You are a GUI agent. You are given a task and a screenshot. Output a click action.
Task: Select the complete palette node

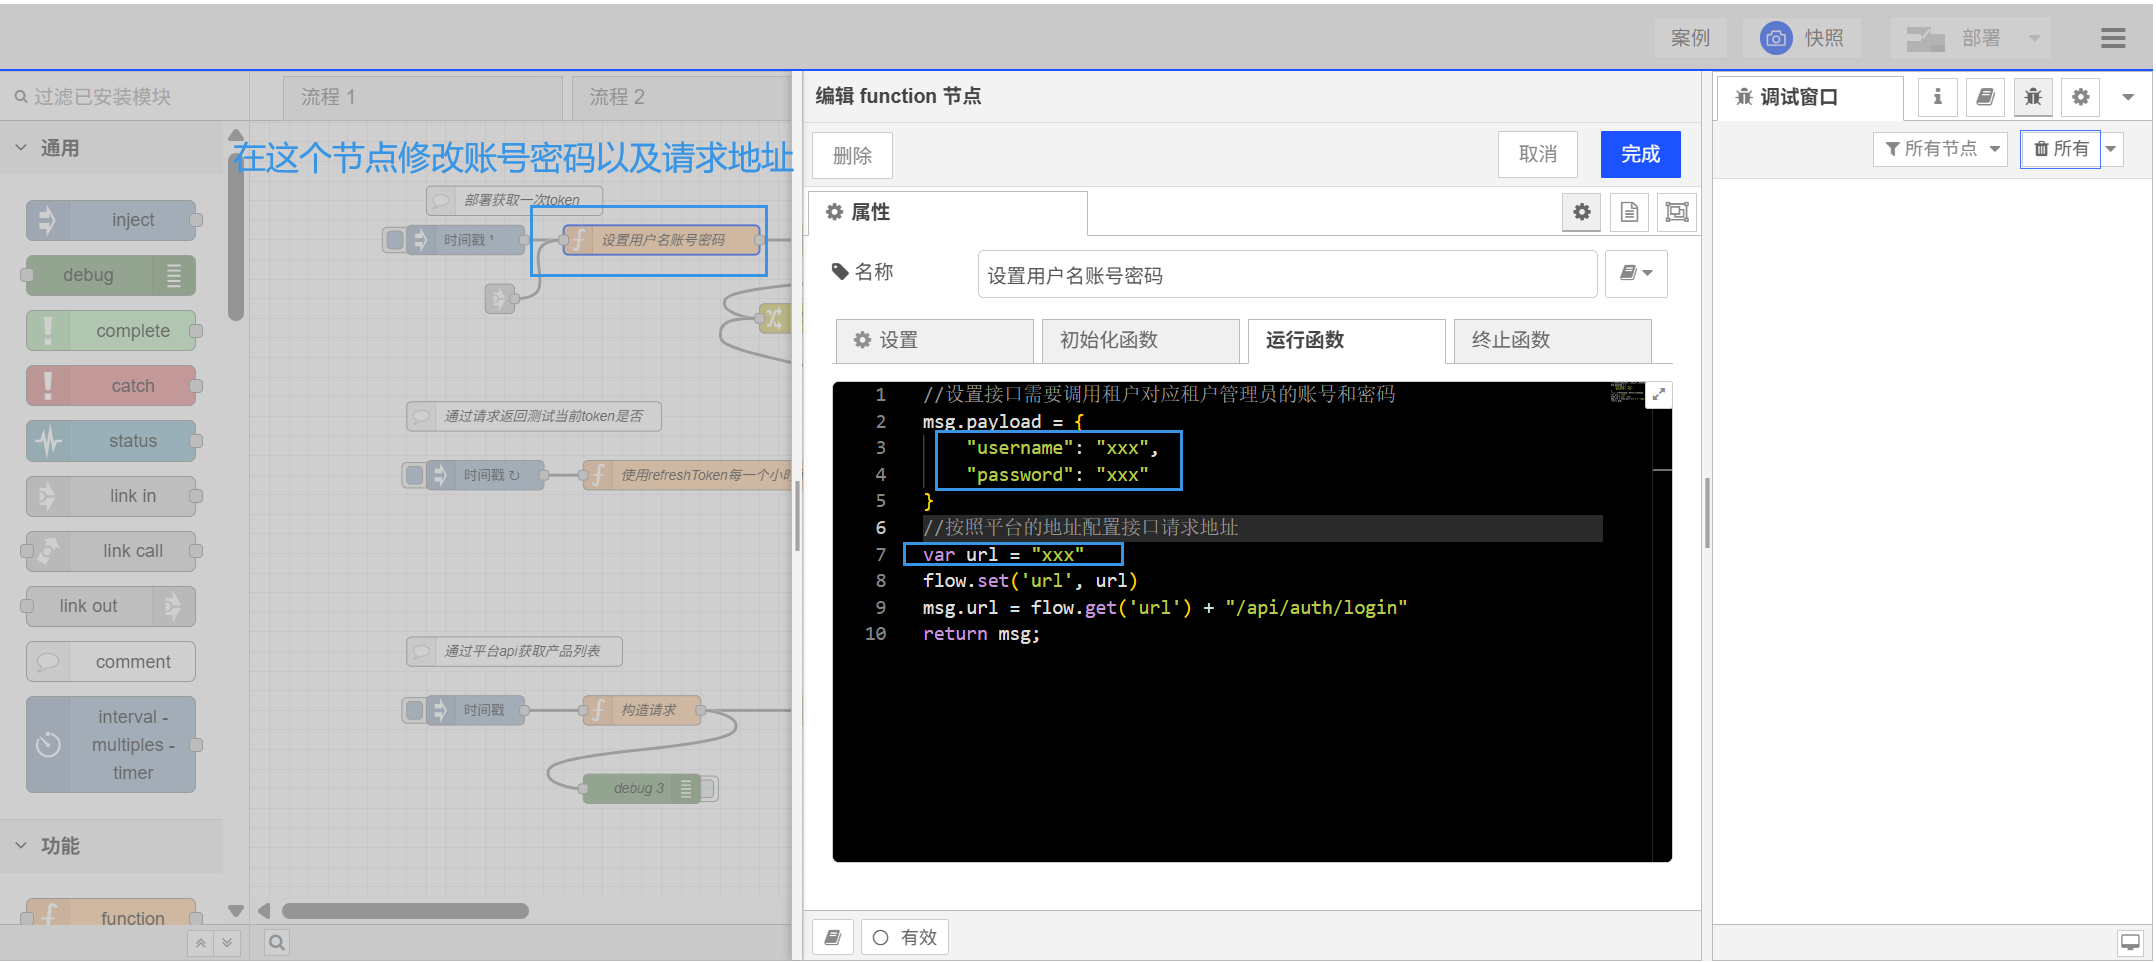(112, 330)
